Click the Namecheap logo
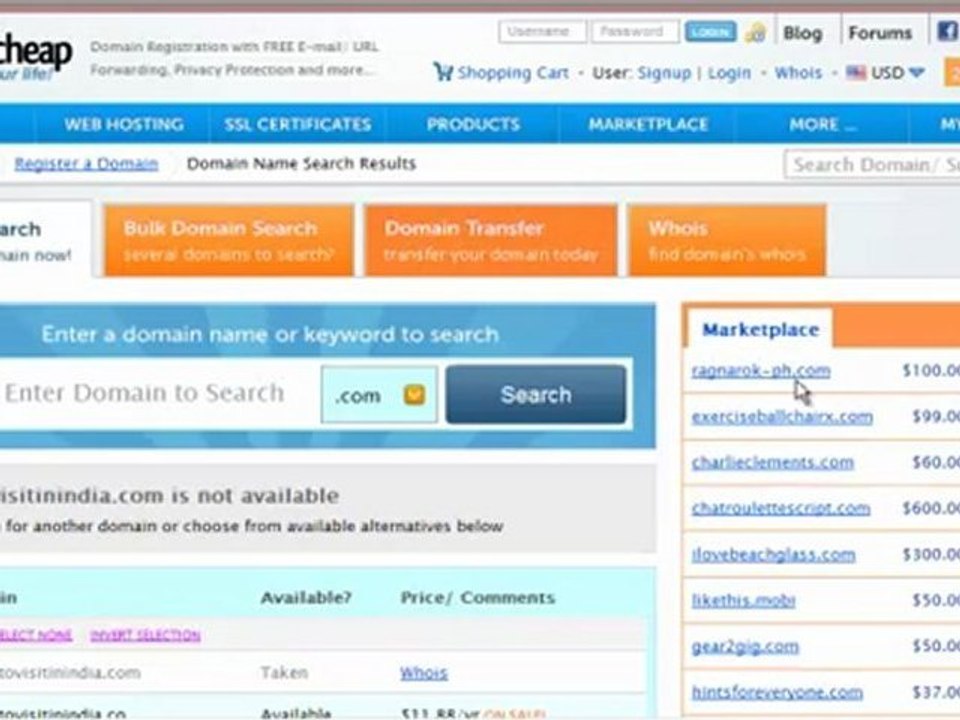The image size is (960, 720). click(x=34, y=57)
